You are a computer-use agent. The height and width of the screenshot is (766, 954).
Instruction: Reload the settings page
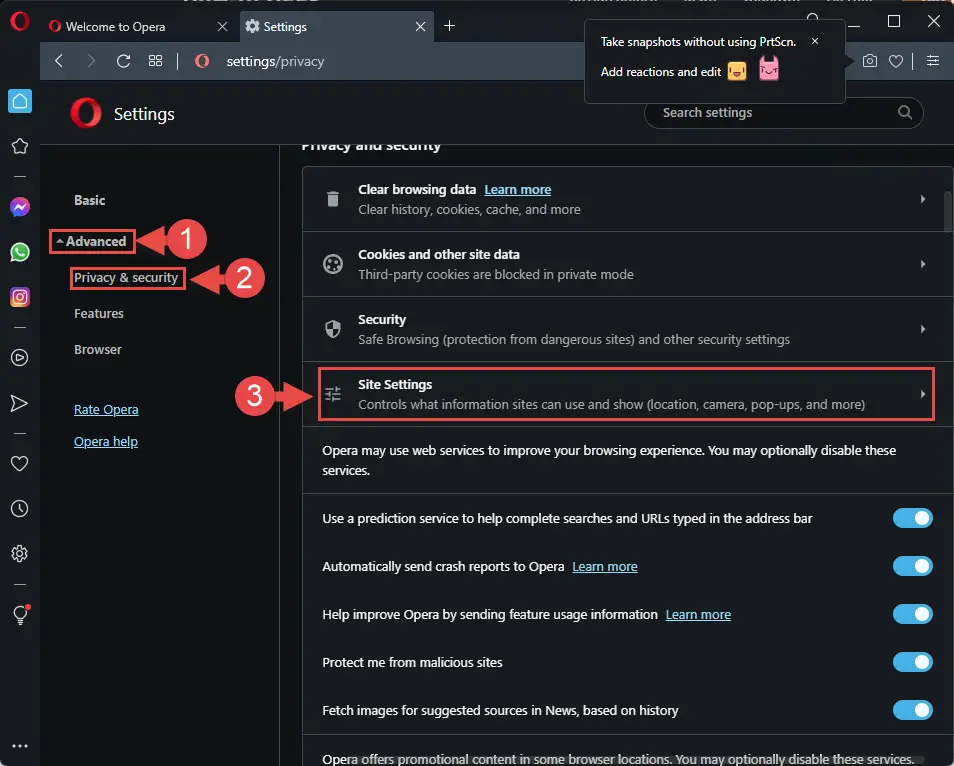(124, 61)
